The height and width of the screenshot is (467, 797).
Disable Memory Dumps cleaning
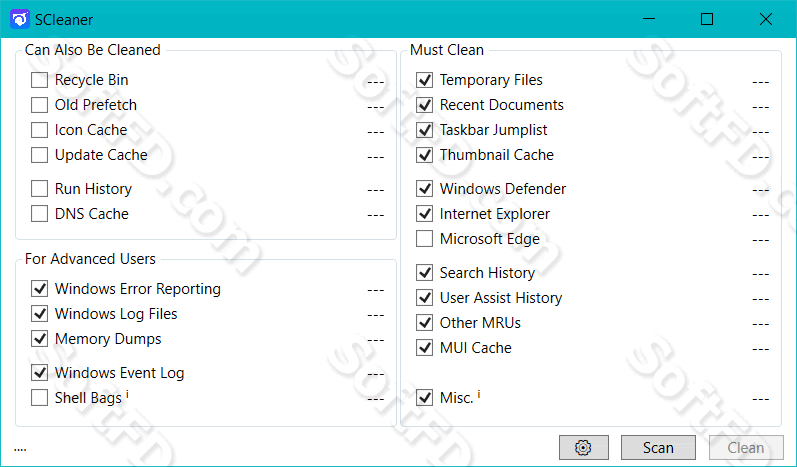40,338
